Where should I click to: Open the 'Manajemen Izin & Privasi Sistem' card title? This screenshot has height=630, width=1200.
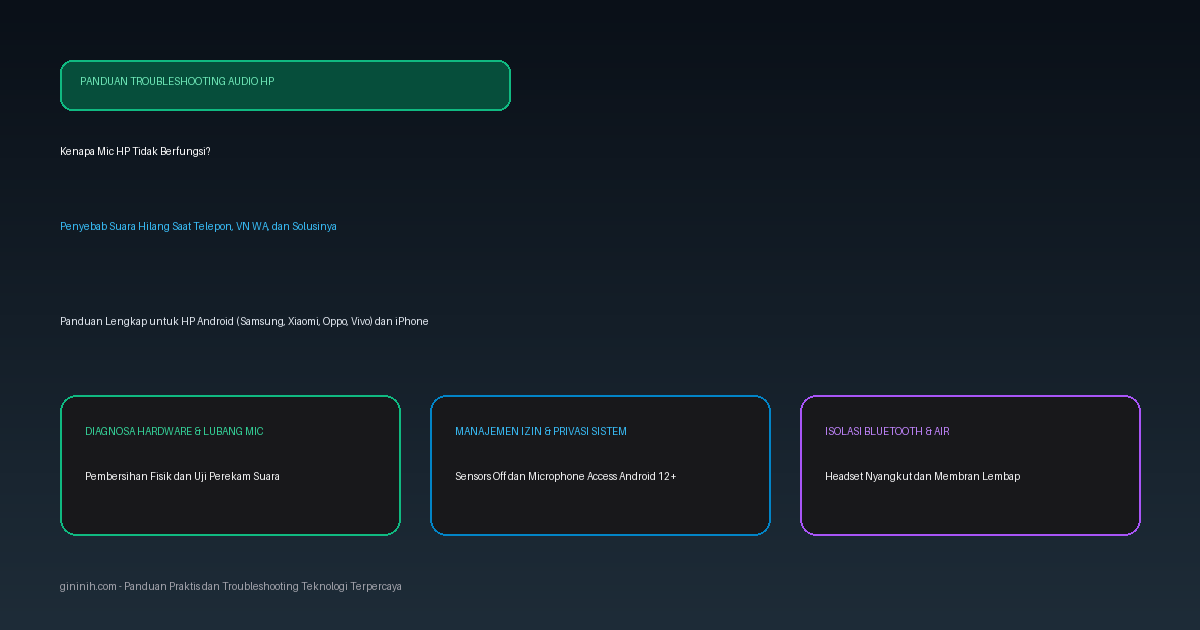pos(541,431)
